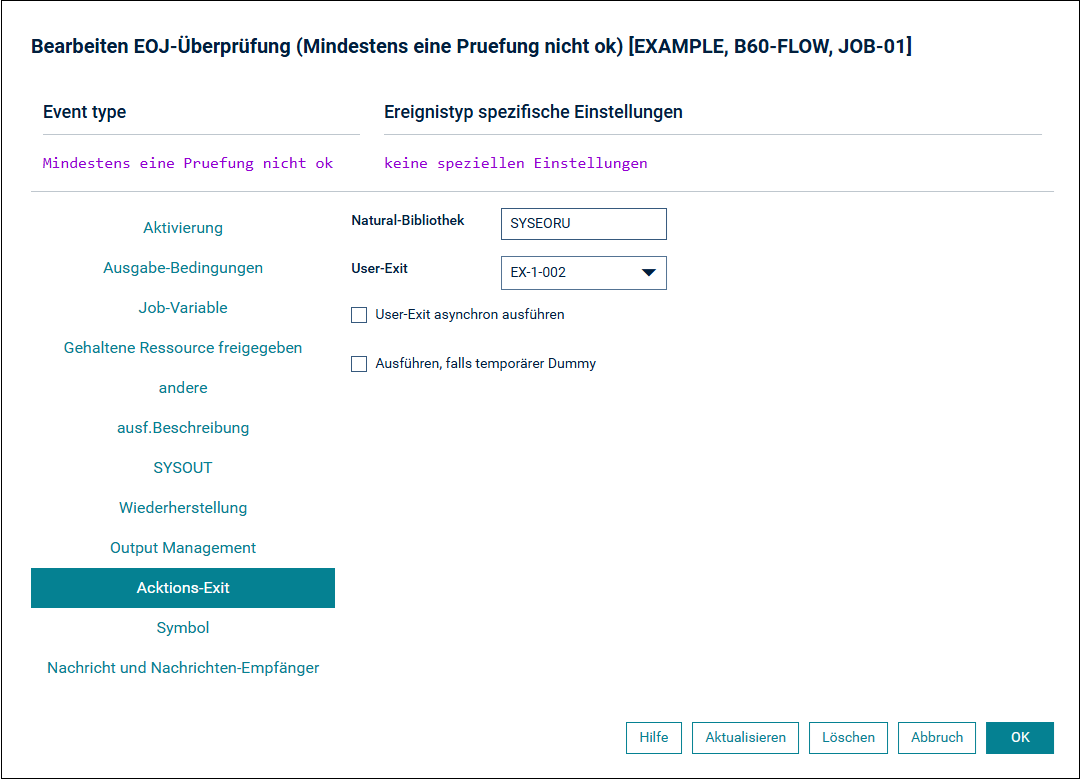
Task: Click the Aktualisieren button
Action: pyautogui.click(x=745, y=738)
